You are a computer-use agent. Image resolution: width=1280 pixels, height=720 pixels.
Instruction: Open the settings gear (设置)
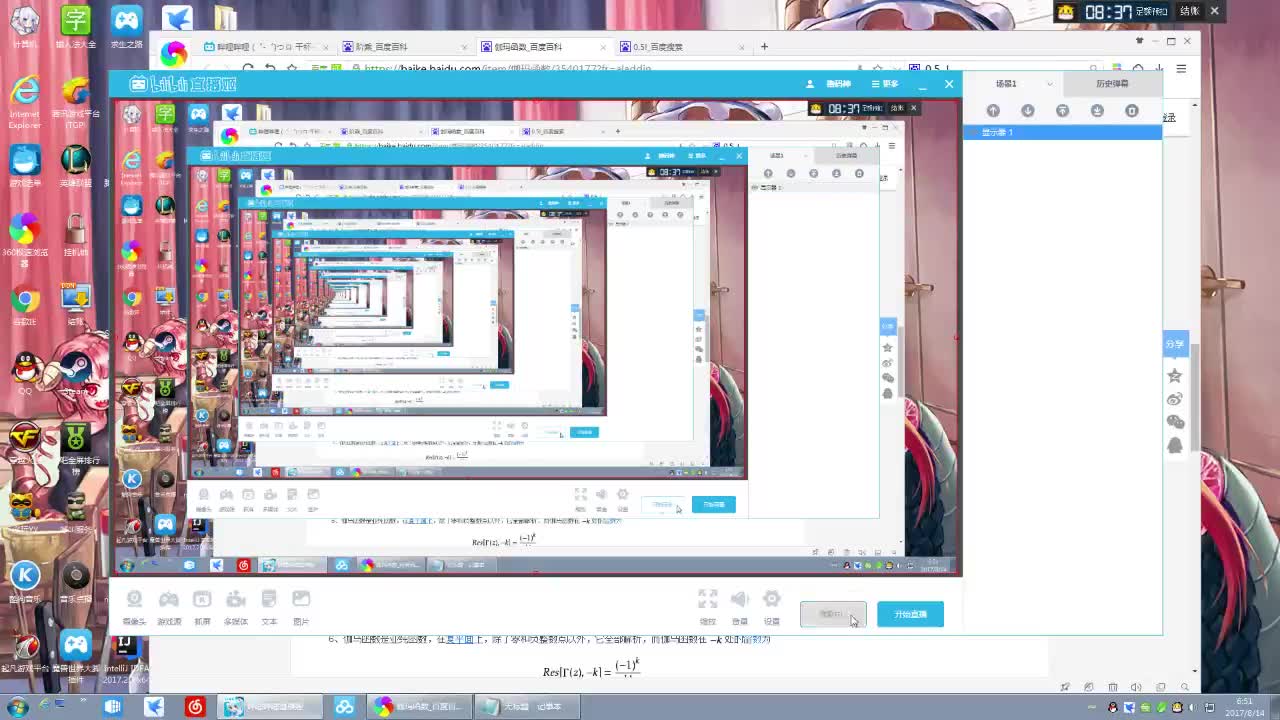(772, 606)
